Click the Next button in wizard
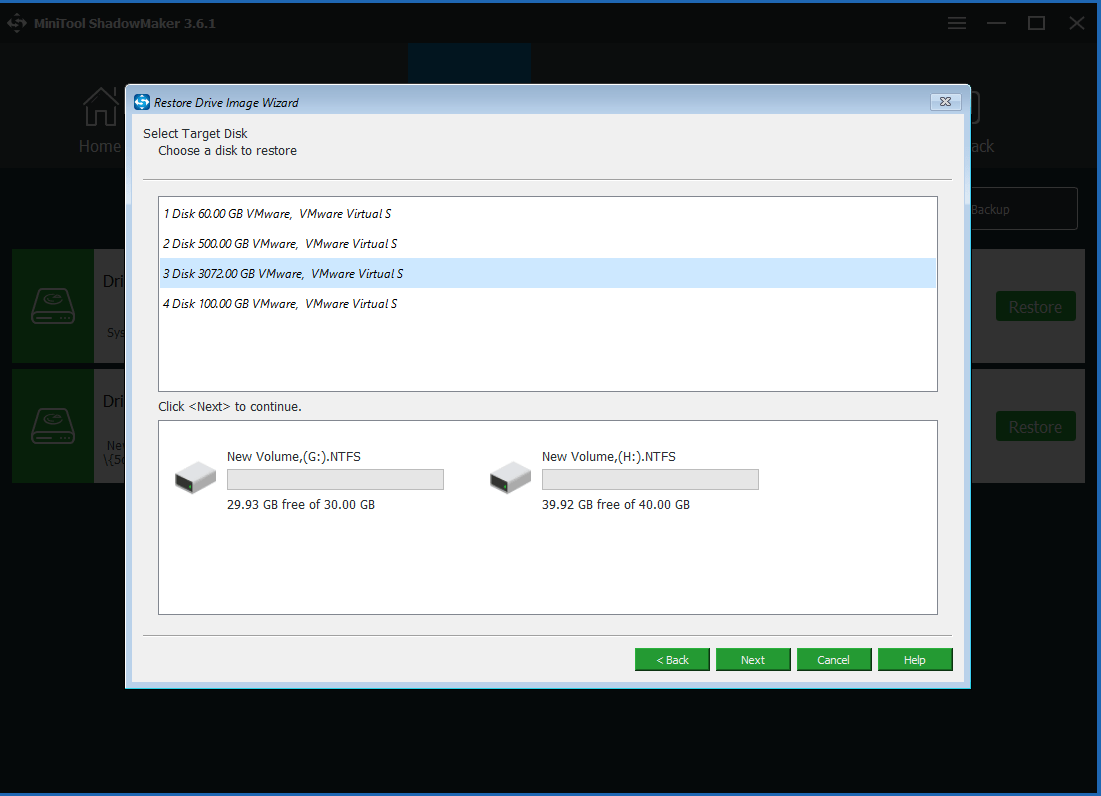 [x=753, y=660]
